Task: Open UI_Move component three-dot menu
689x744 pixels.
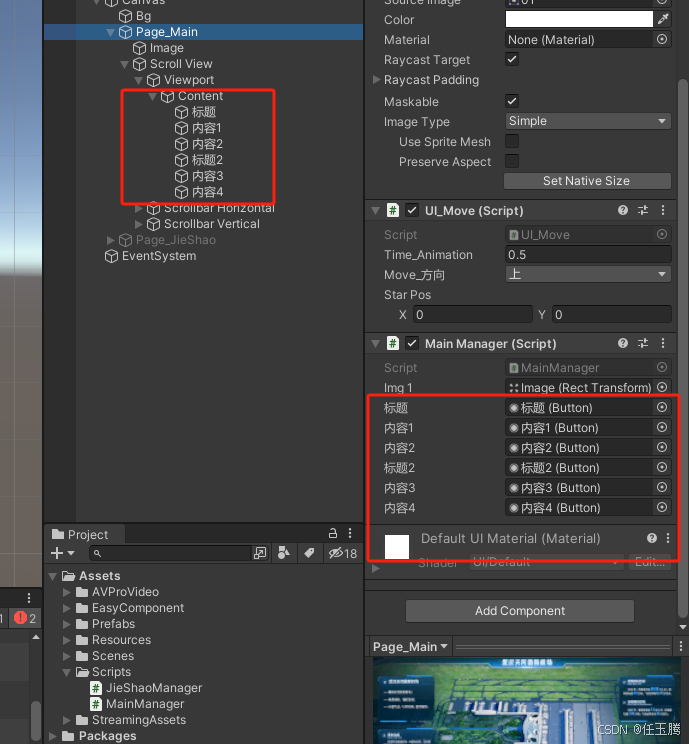Action: tap(663, 210)
